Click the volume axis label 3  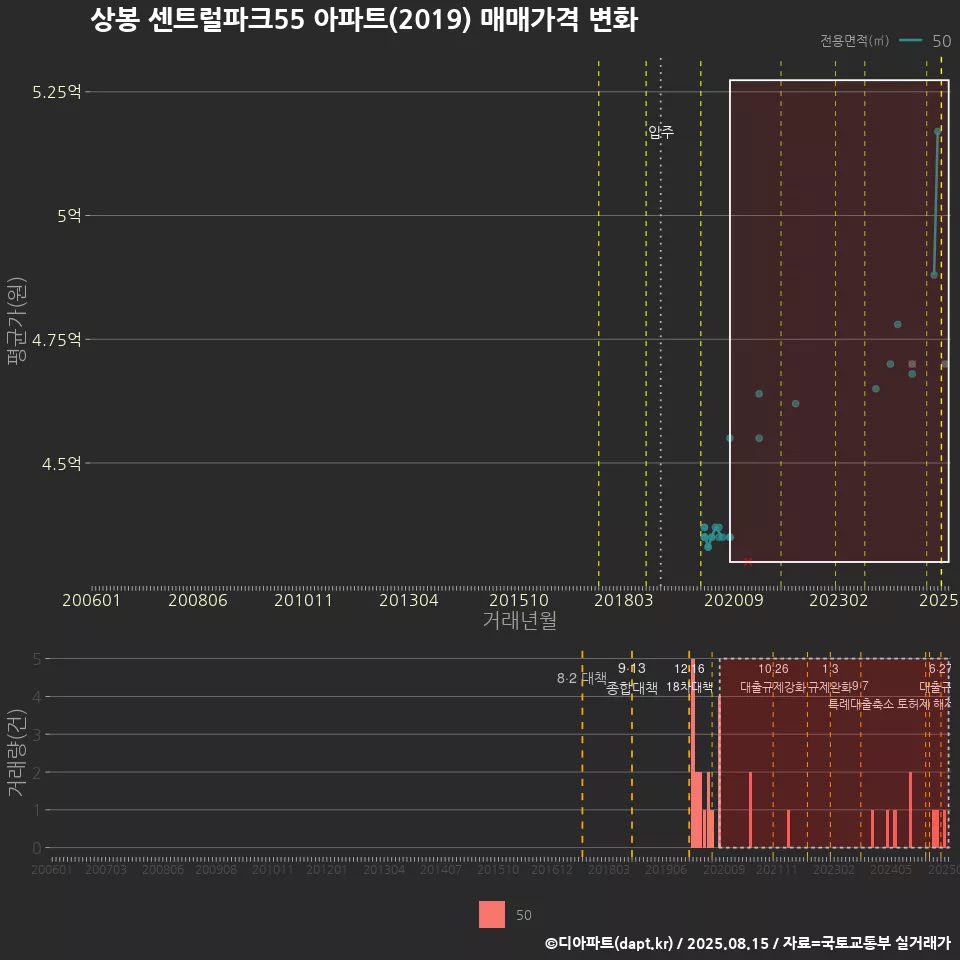[x=37, y=735]
